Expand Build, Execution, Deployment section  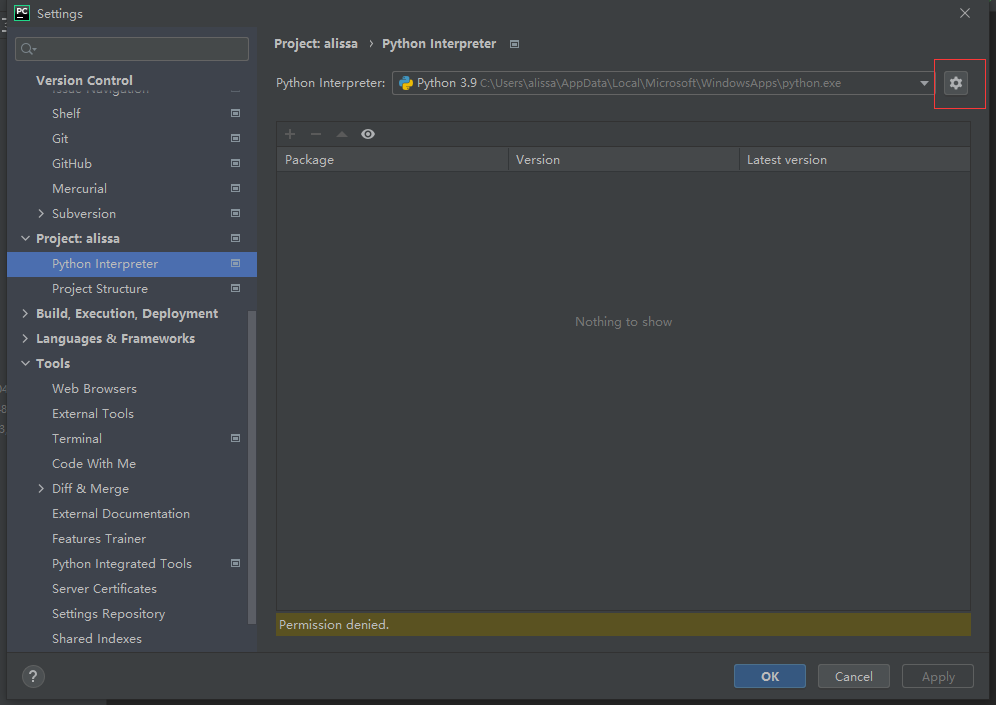25,313
